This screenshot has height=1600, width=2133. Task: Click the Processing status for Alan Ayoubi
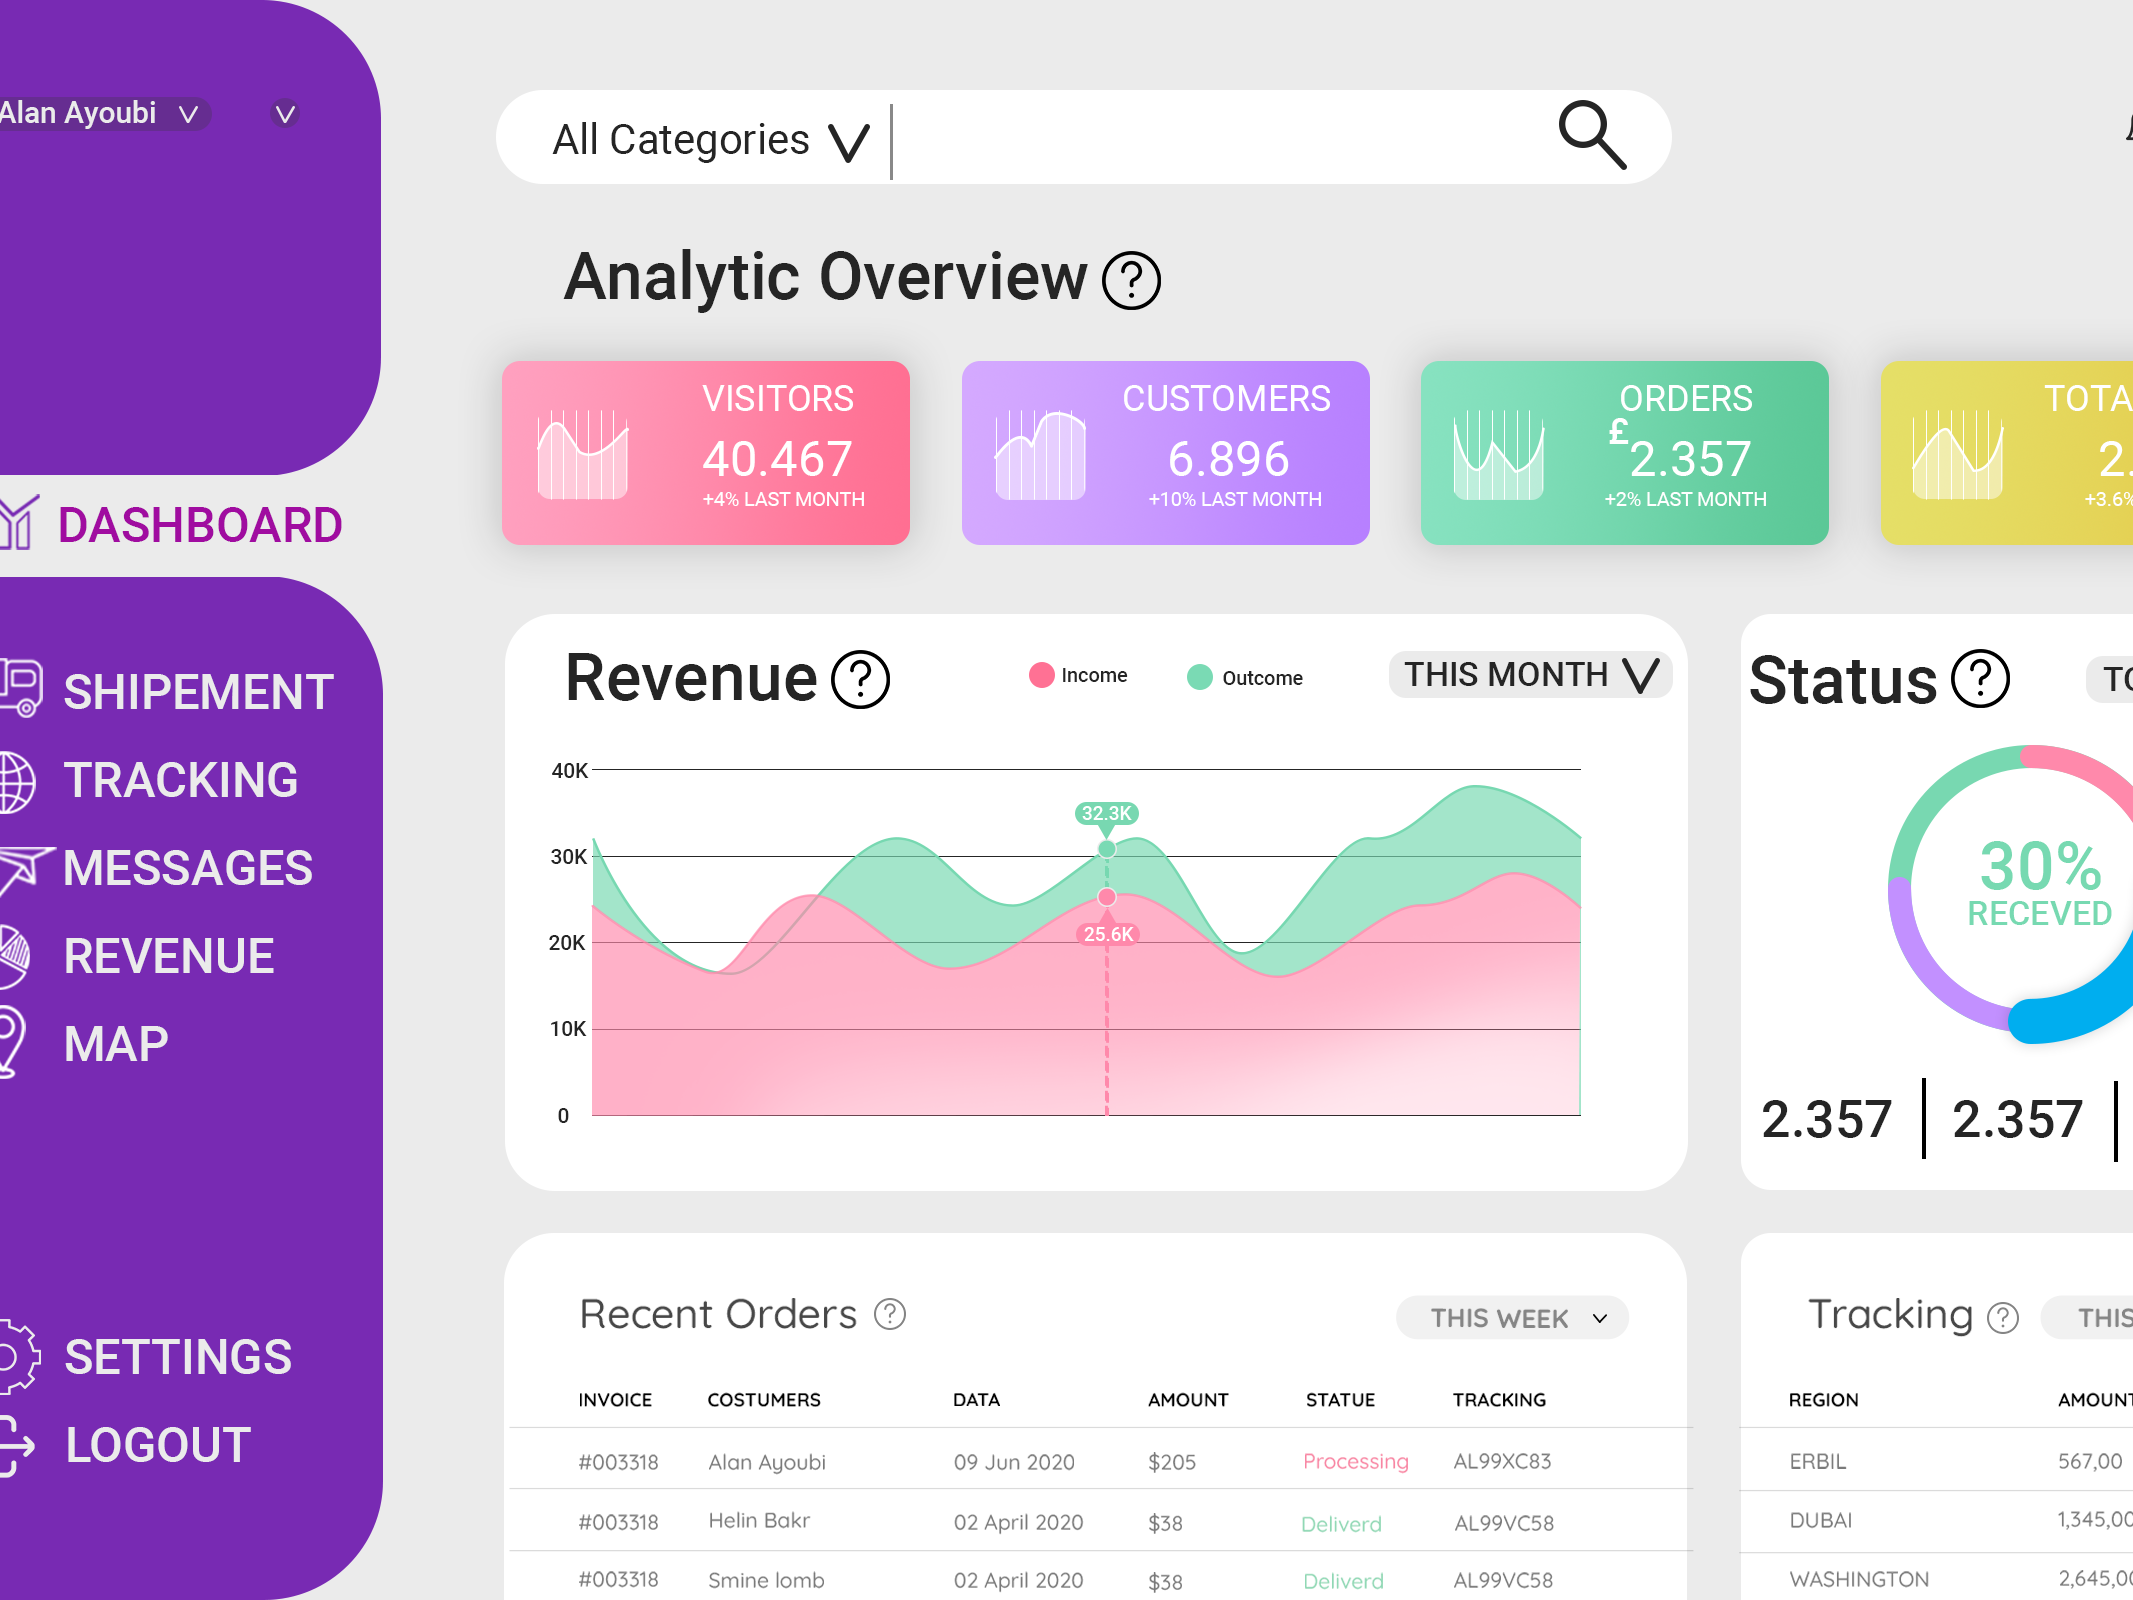pyautogui.click(x=1356, y=1461)
